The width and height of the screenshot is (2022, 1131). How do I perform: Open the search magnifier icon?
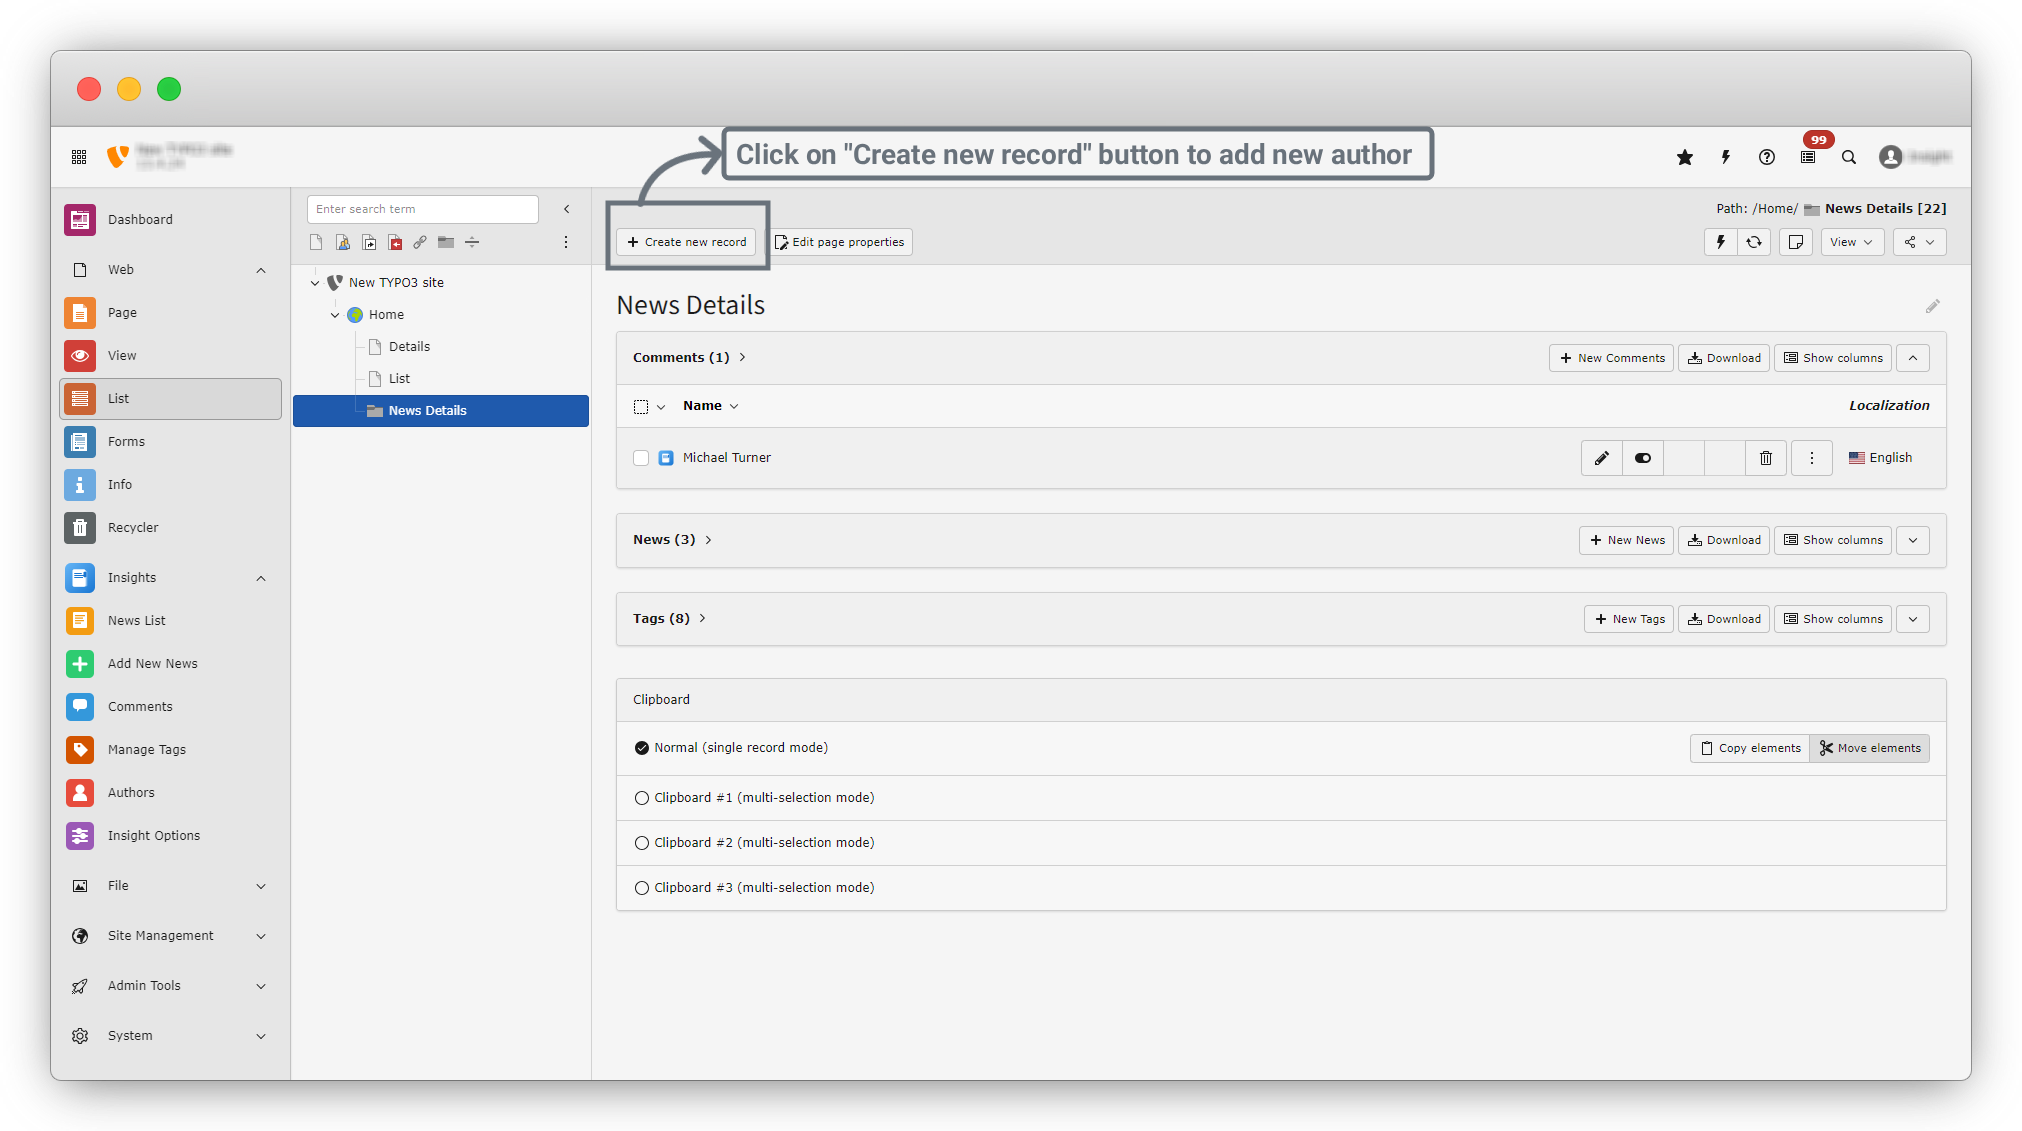pyautogui.click(x=1849, y=157)
